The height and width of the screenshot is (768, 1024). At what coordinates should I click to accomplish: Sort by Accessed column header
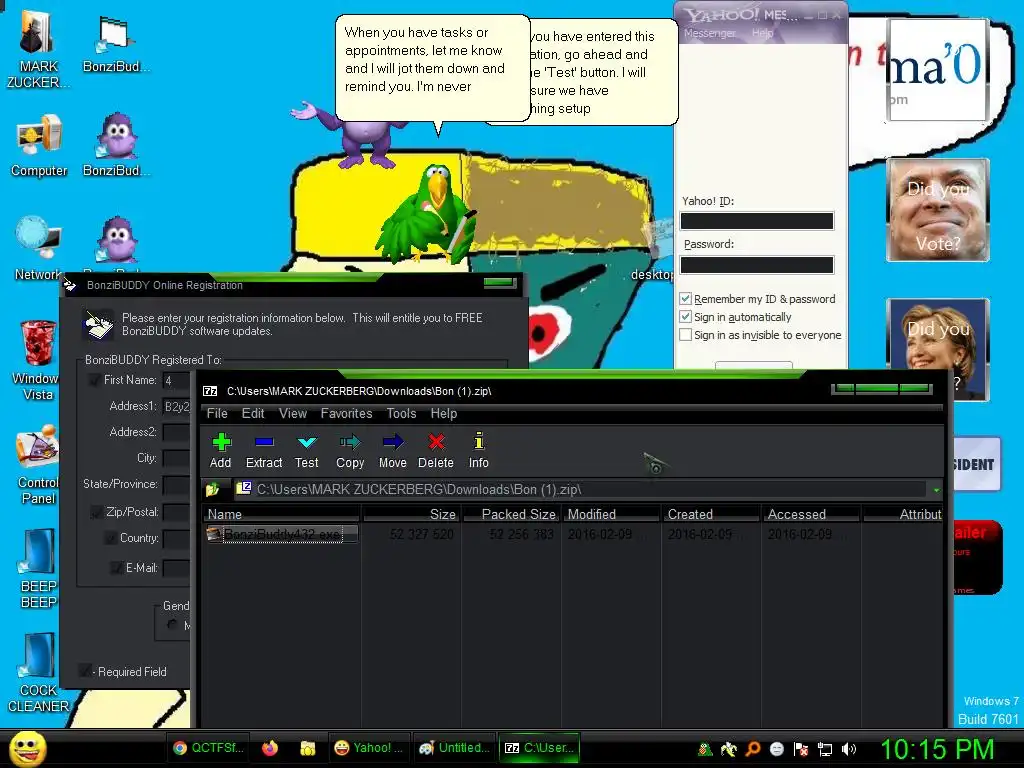[811, 514]
